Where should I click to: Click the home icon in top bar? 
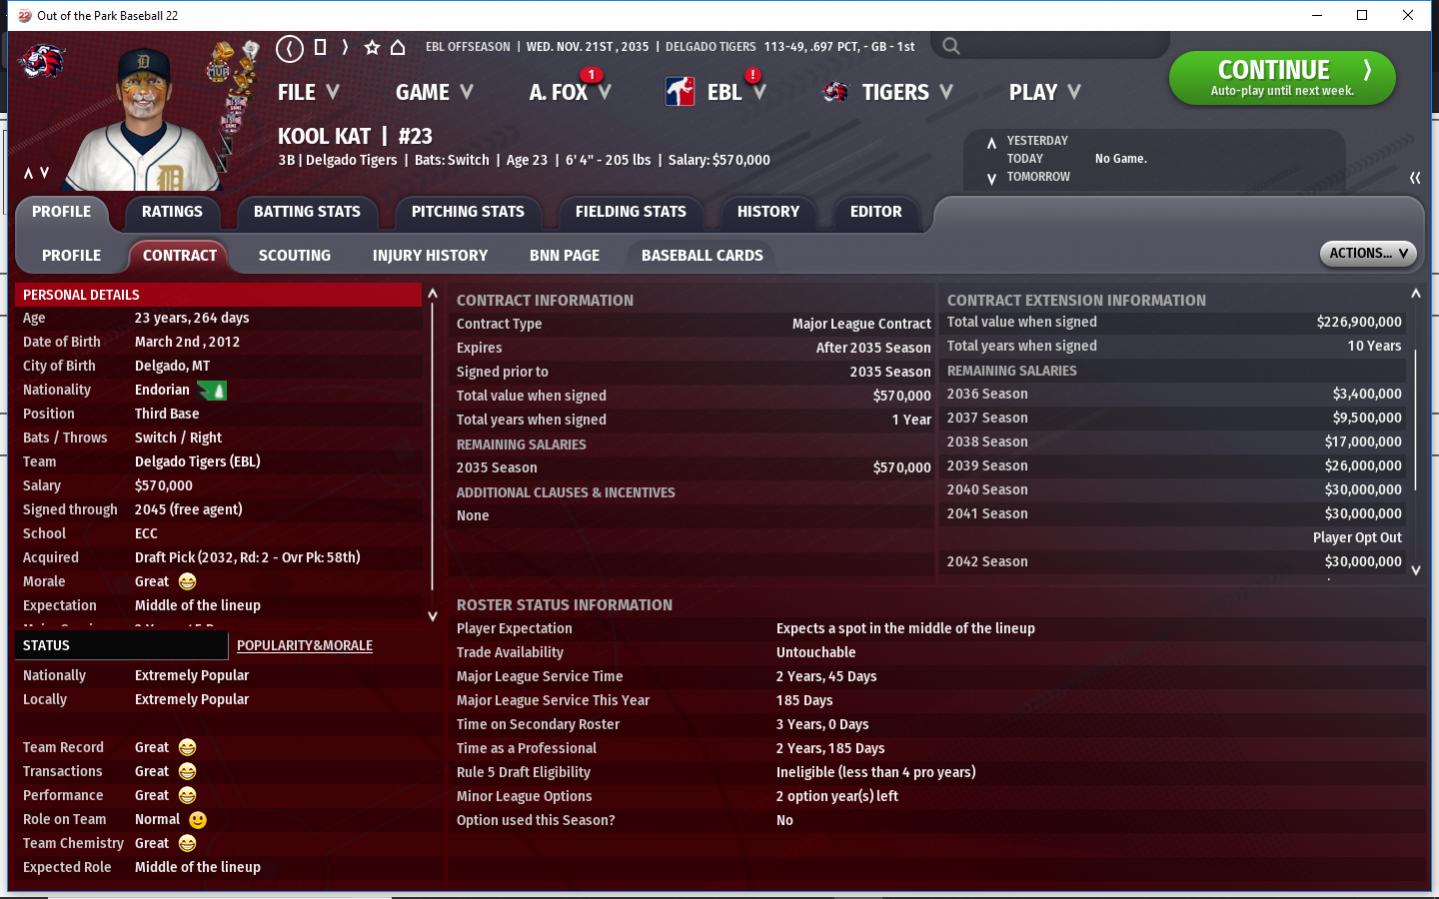pyautogui.click(x=398, y=47)
